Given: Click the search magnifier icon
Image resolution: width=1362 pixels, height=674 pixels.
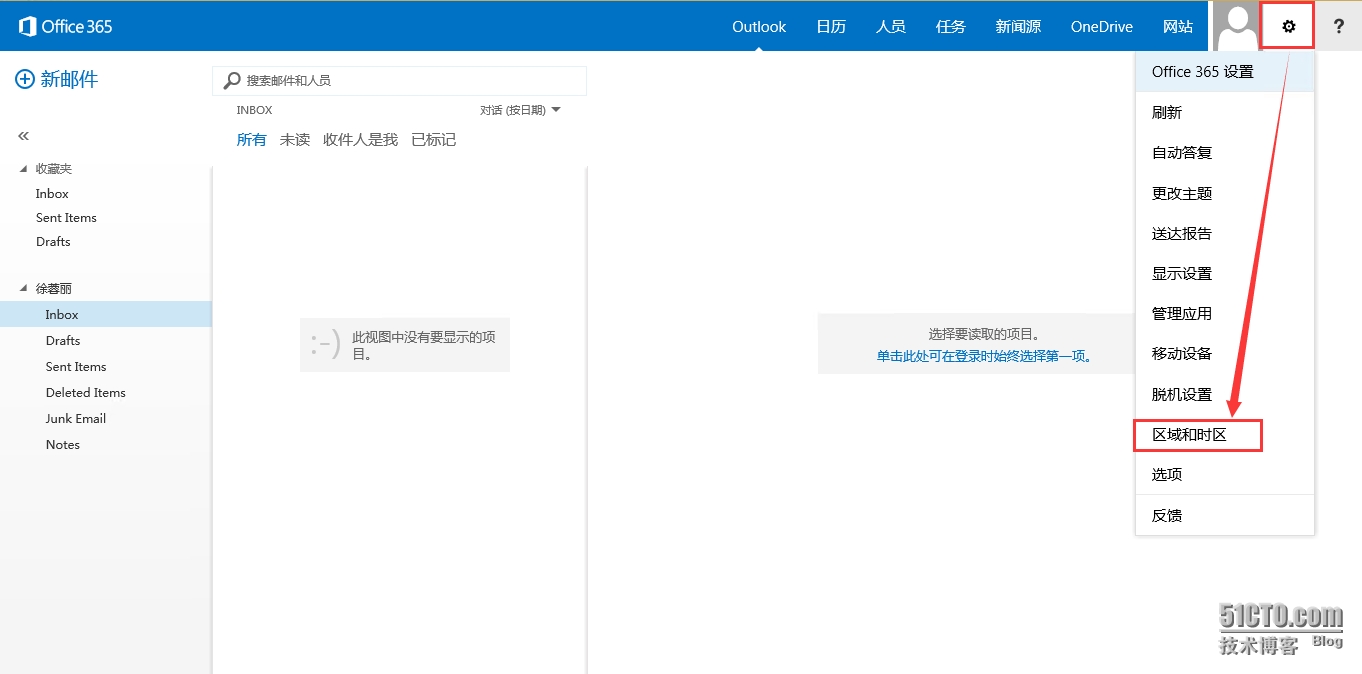Looking at the screenshot, I should click(232, 80).
